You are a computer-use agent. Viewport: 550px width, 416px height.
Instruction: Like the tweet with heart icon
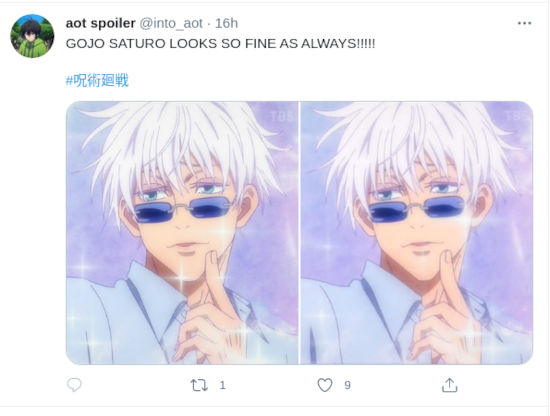325,385
